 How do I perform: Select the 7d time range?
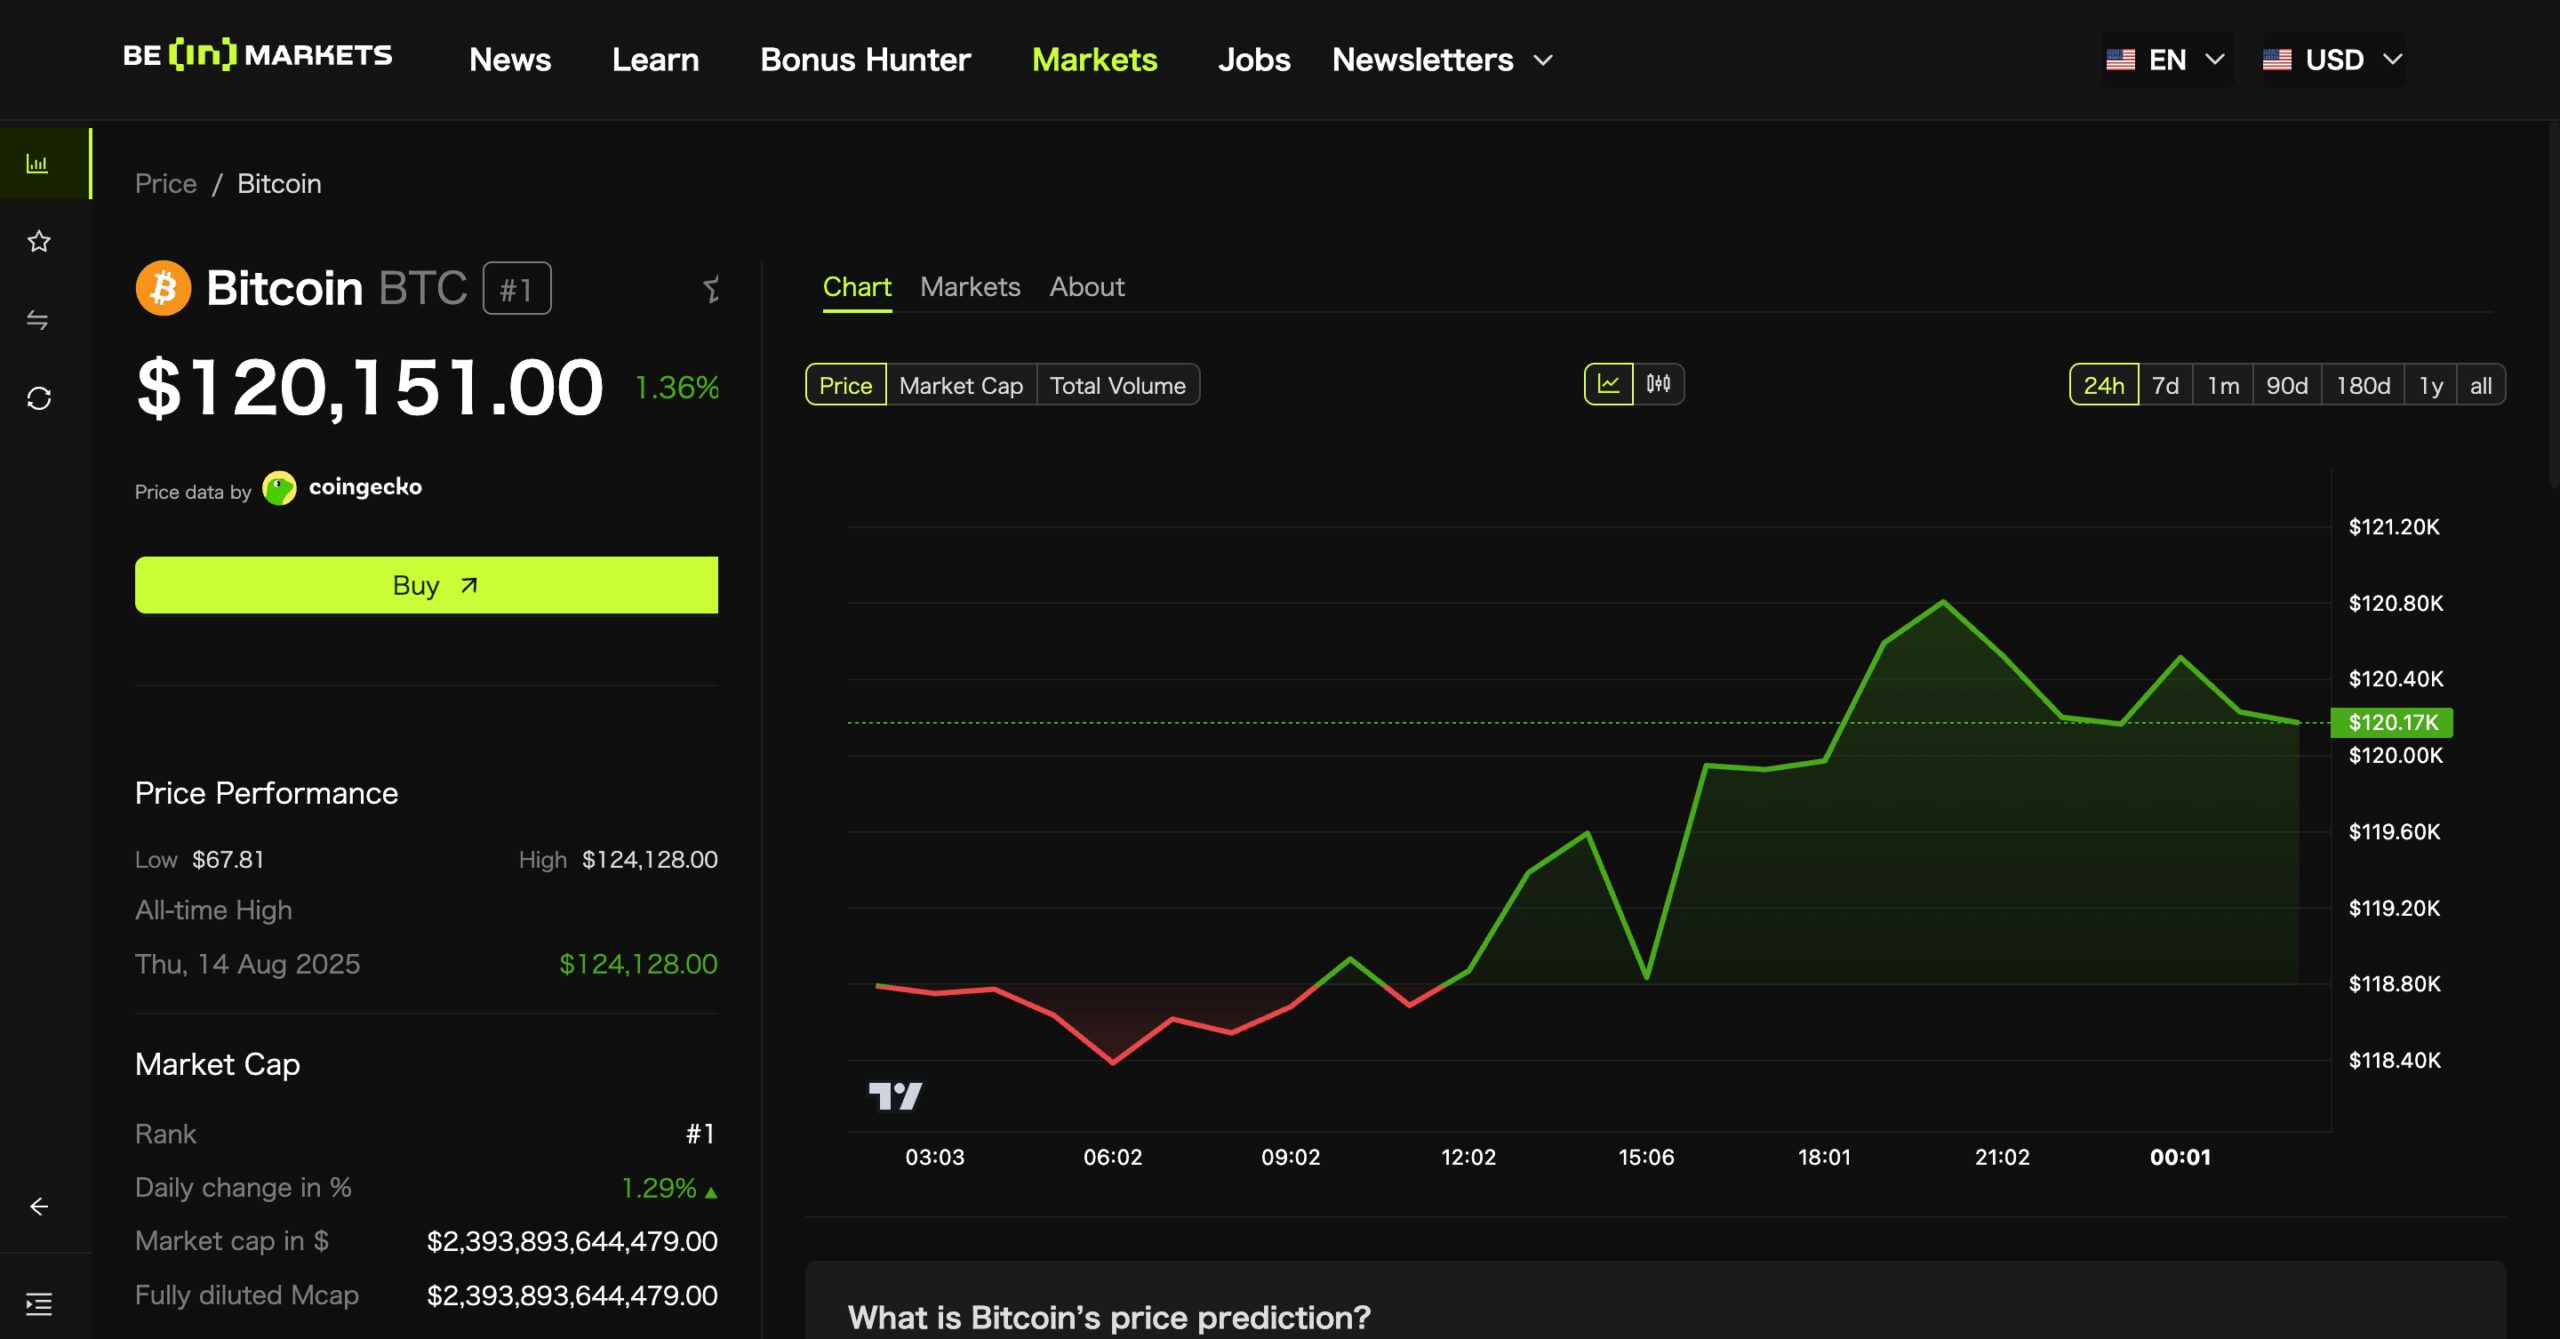[x=2165, y=385]
